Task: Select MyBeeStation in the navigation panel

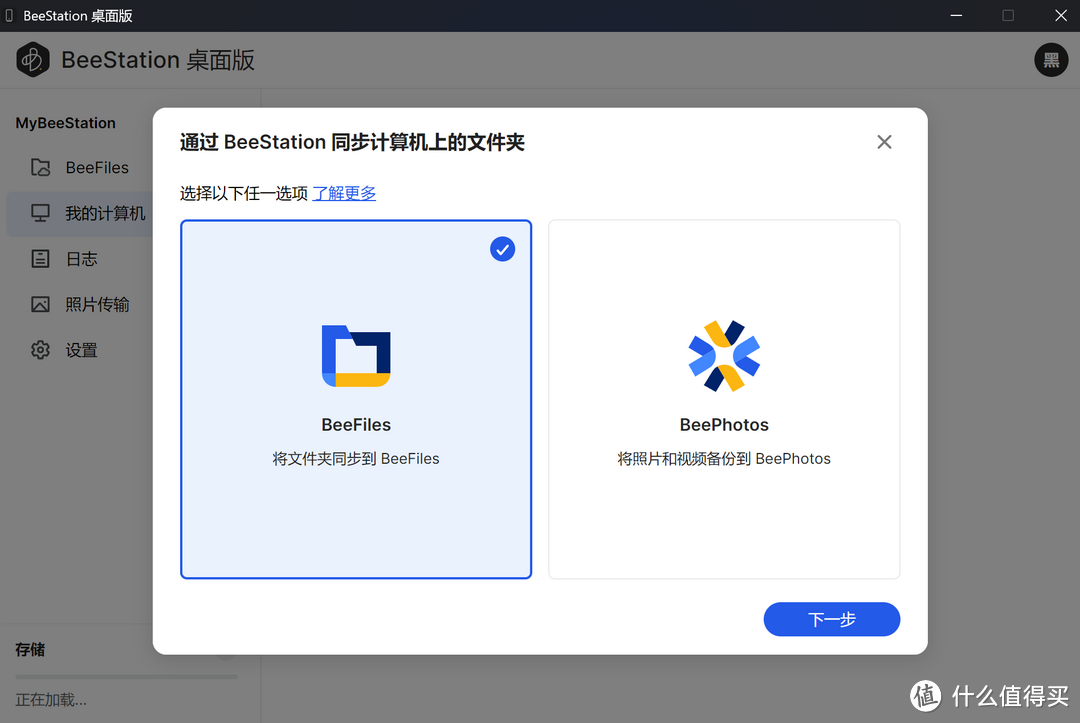Action: pos(64,122)
